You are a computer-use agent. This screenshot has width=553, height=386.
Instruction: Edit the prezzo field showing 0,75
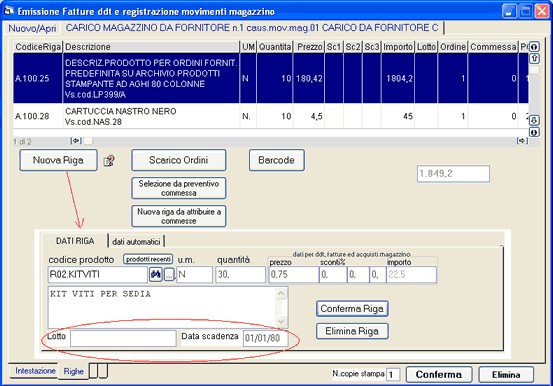click(293, 275)
